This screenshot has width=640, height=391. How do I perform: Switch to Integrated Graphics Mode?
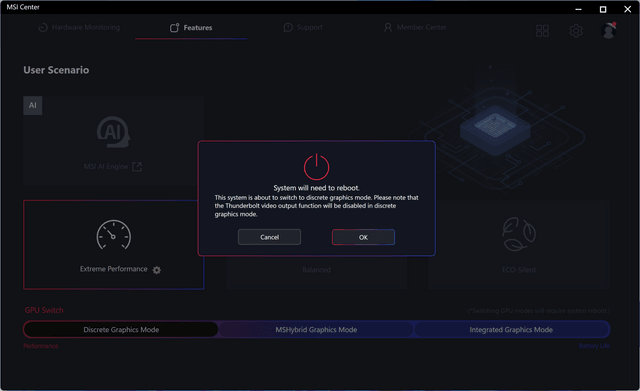click(511, 330)
